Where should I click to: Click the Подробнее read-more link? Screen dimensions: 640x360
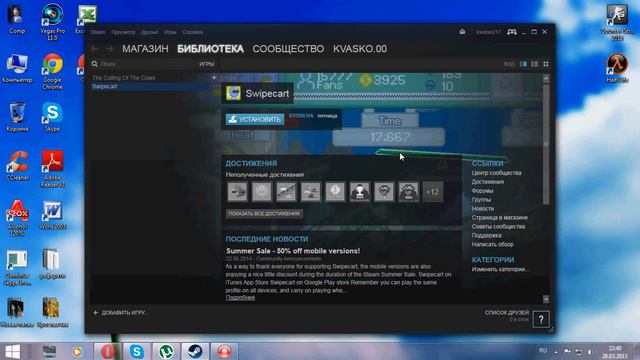pos(240,298)
